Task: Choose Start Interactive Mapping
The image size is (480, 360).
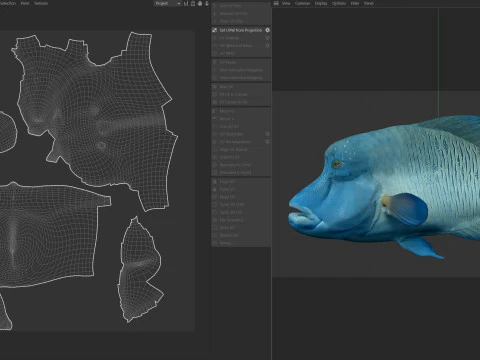Action: pyautogui.click(x=241, y=70)
